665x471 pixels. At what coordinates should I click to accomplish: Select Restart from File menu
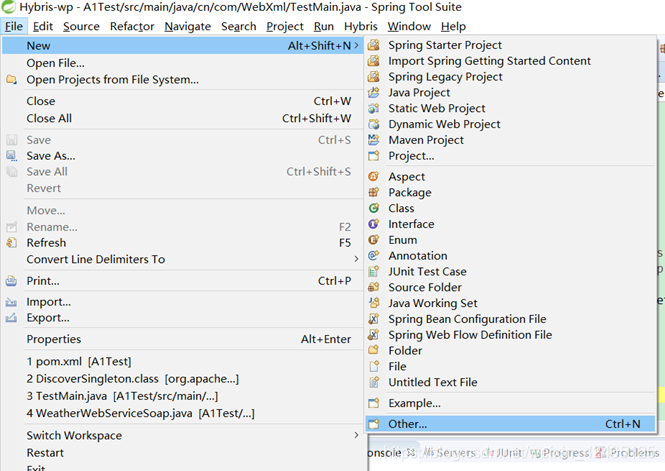coord(182,453)
